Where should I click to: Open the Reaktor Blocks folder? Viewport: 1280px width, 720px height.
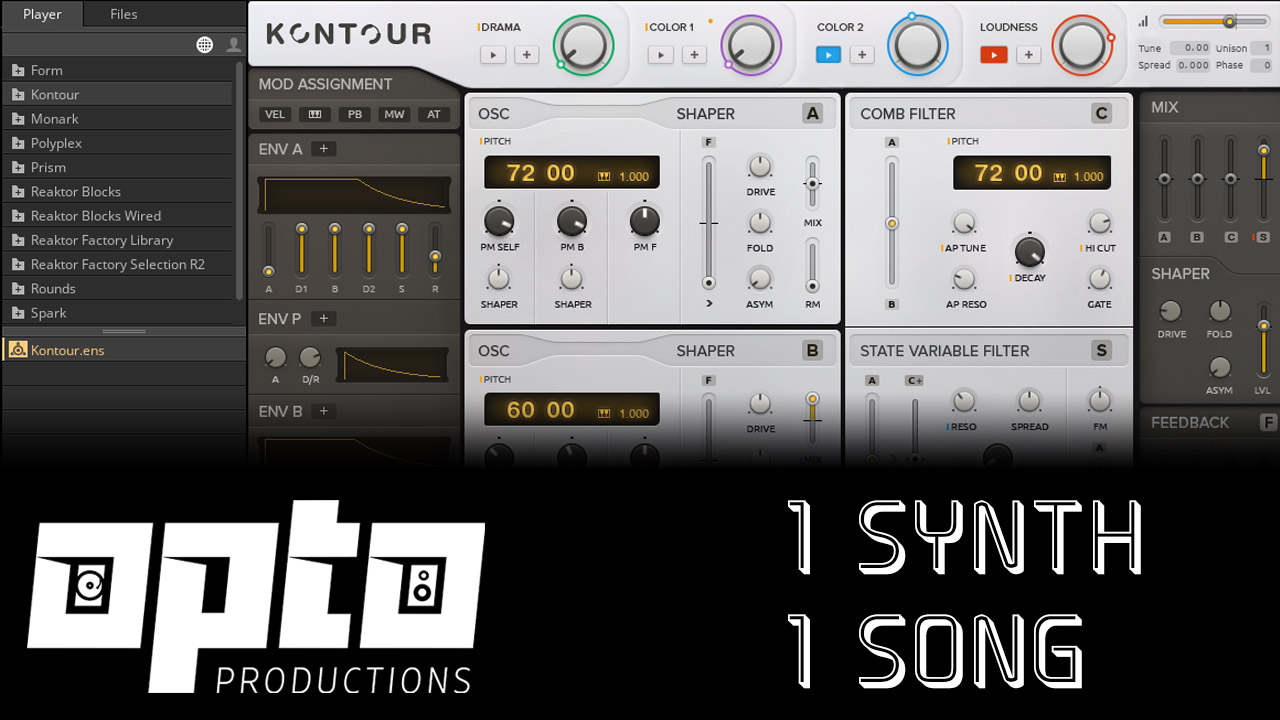118,191
